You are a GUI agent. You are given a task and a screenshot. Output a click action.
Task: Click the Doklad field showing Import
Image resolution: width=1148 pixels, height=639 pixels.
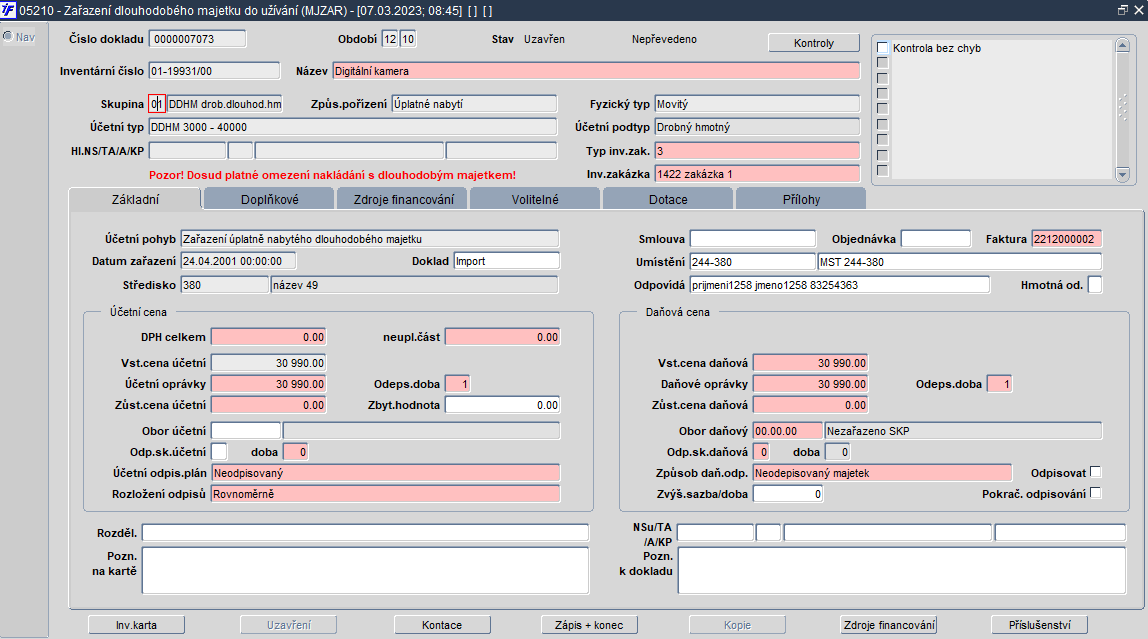507,261
